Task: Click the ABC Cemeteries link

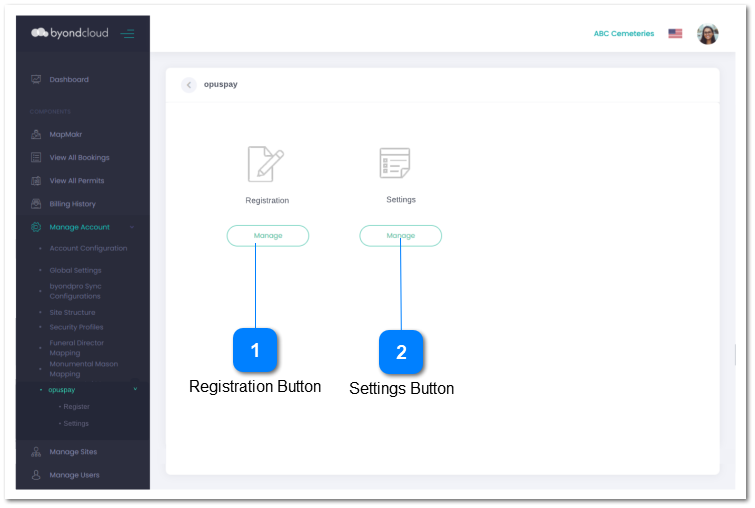Action: [624, 34]
